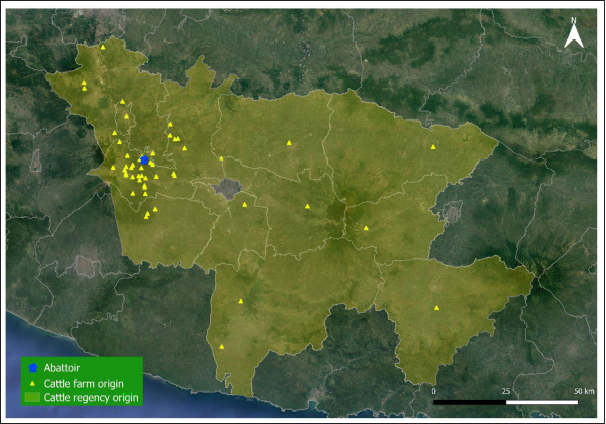This screenshot has width=606, height=424.
Task: Click the black segment of the scale bar
Action: (471, 402)
